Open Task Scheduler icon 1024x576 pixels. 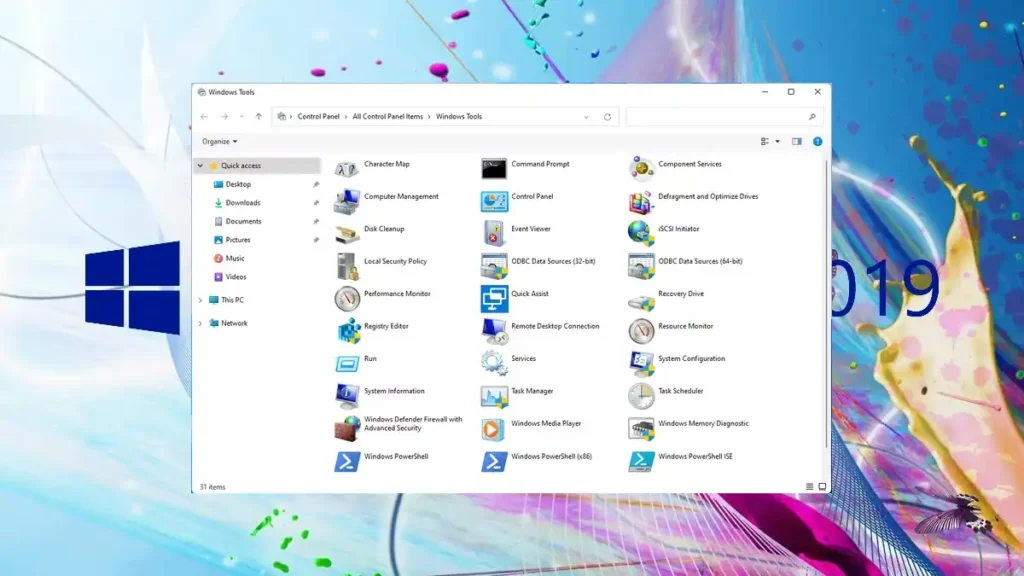641,396
